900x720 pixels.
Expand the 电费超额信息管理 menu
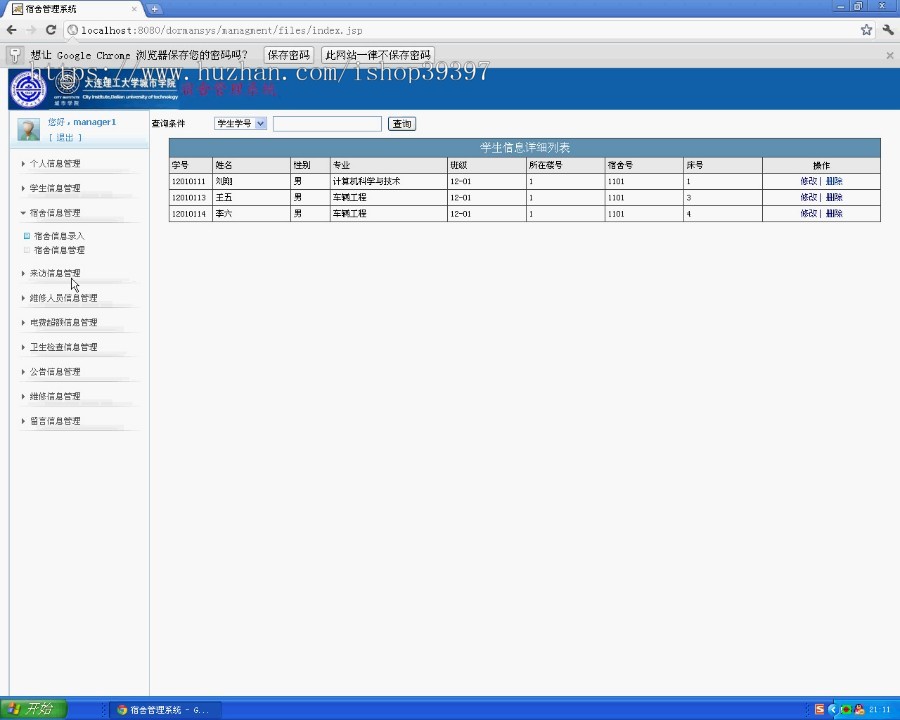pyautogui.click(x=63, y=323)
